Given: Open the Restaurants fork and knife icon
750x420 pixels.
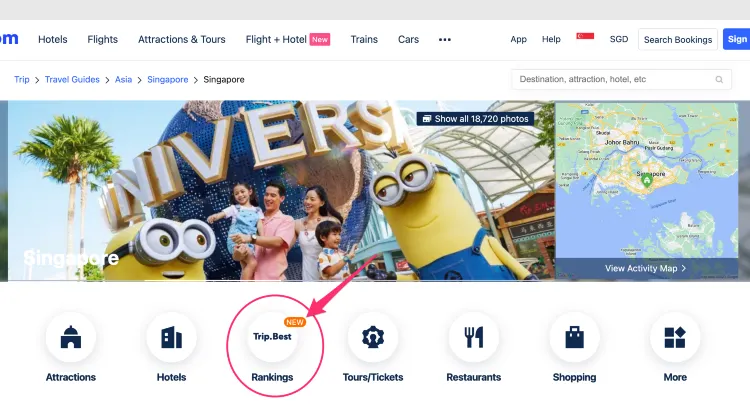Looking at the screenshot, I should [474, 337].
